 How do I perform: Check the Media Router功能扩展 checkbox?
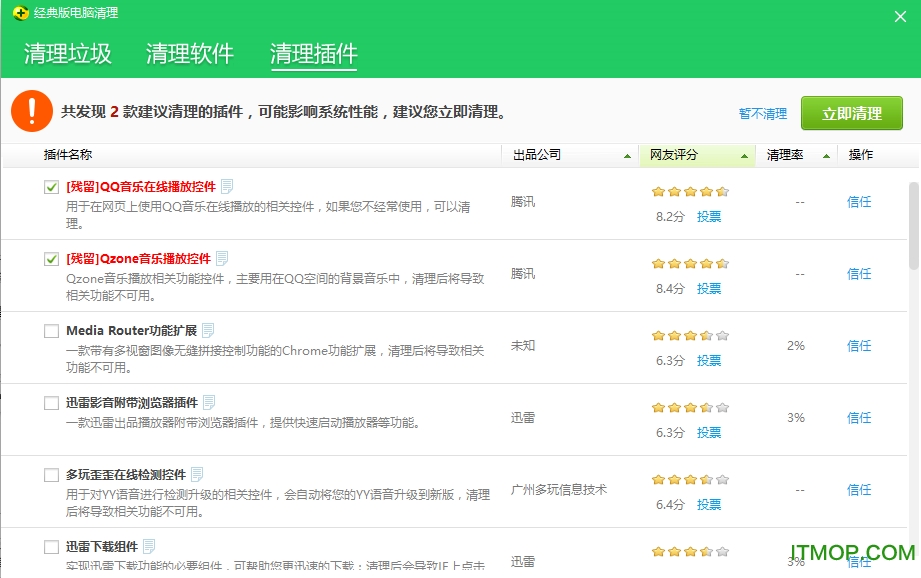[x=52, y=331]
